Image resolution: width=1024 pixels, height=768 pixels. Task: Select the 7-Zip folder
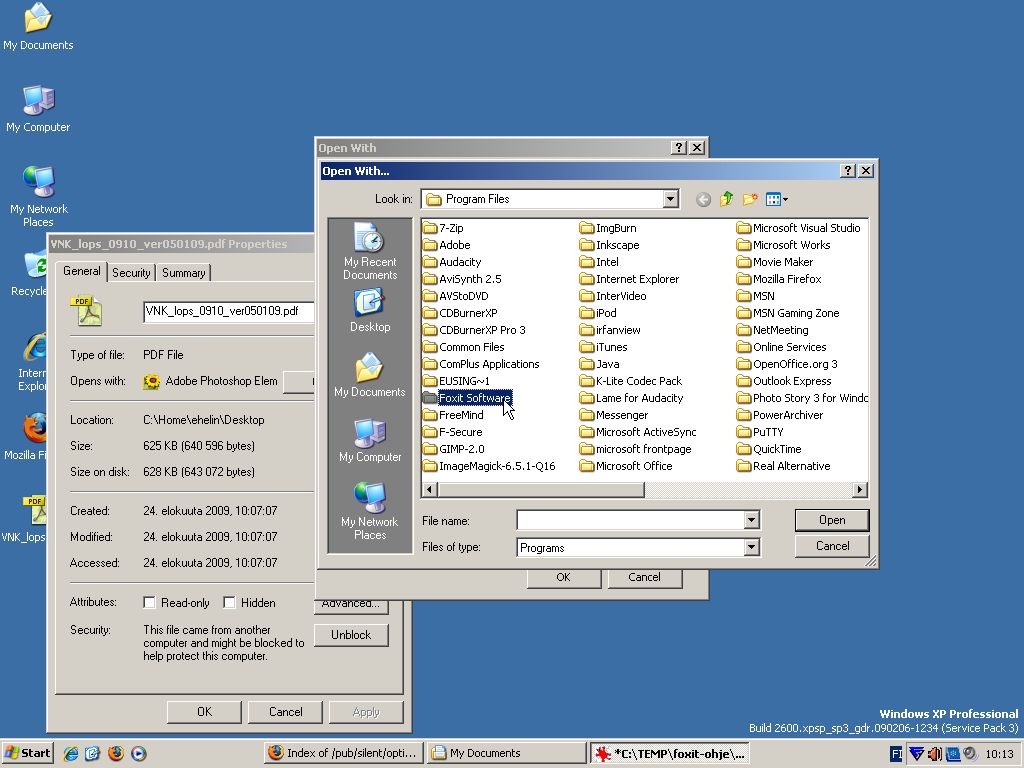click(443, 228)
